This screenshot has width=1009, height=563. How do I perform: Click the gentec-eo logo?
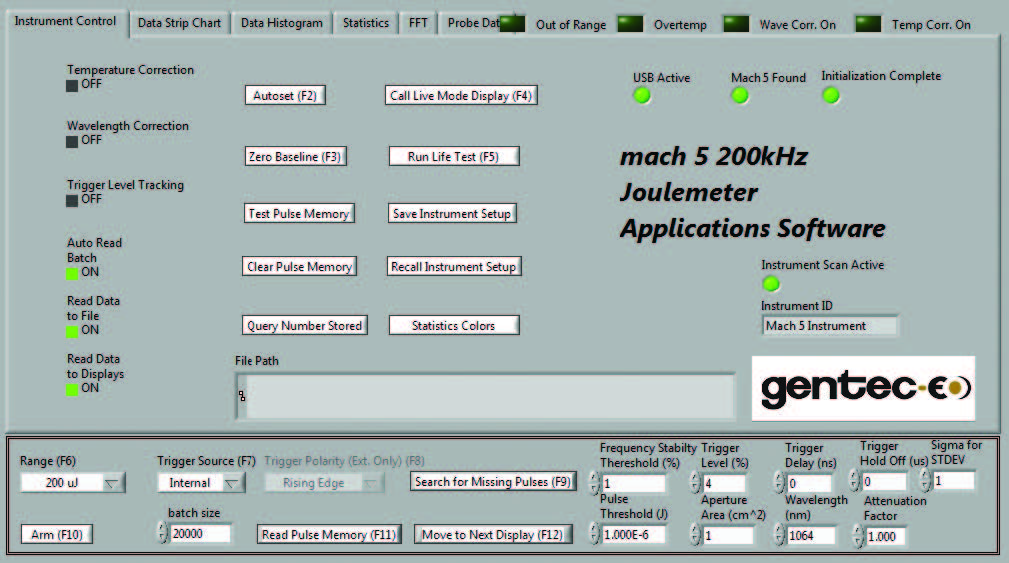pyautogui.click(x=863, y=388)
